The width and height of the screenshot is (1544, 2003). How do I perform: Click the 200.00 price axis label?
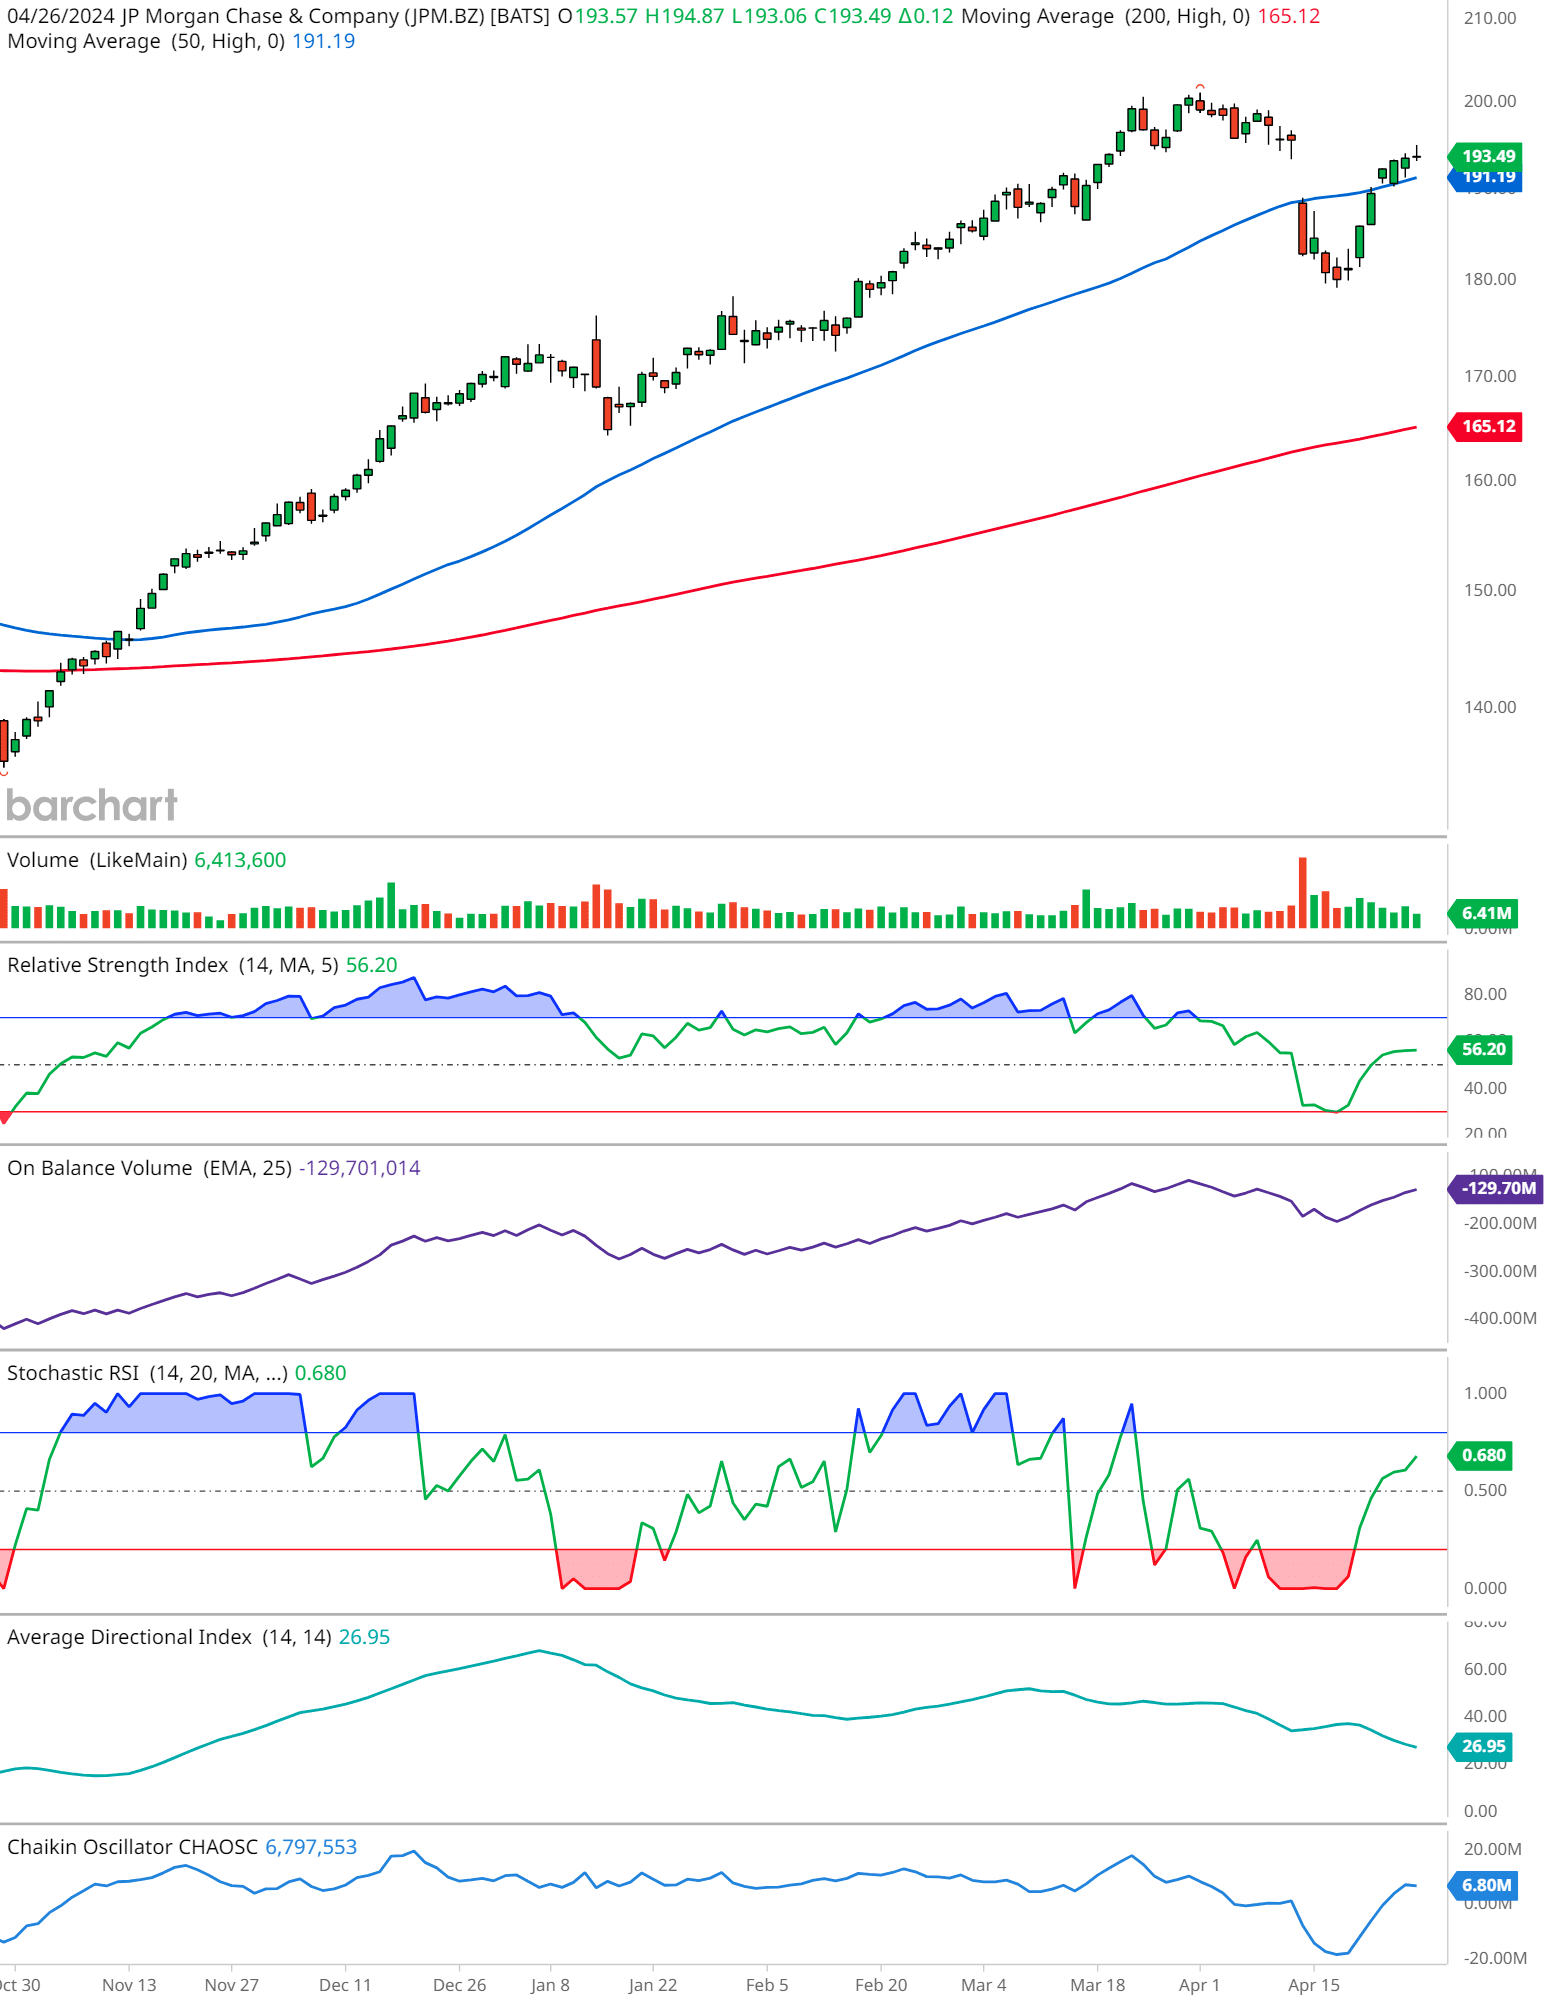(x=1490, y=101)
